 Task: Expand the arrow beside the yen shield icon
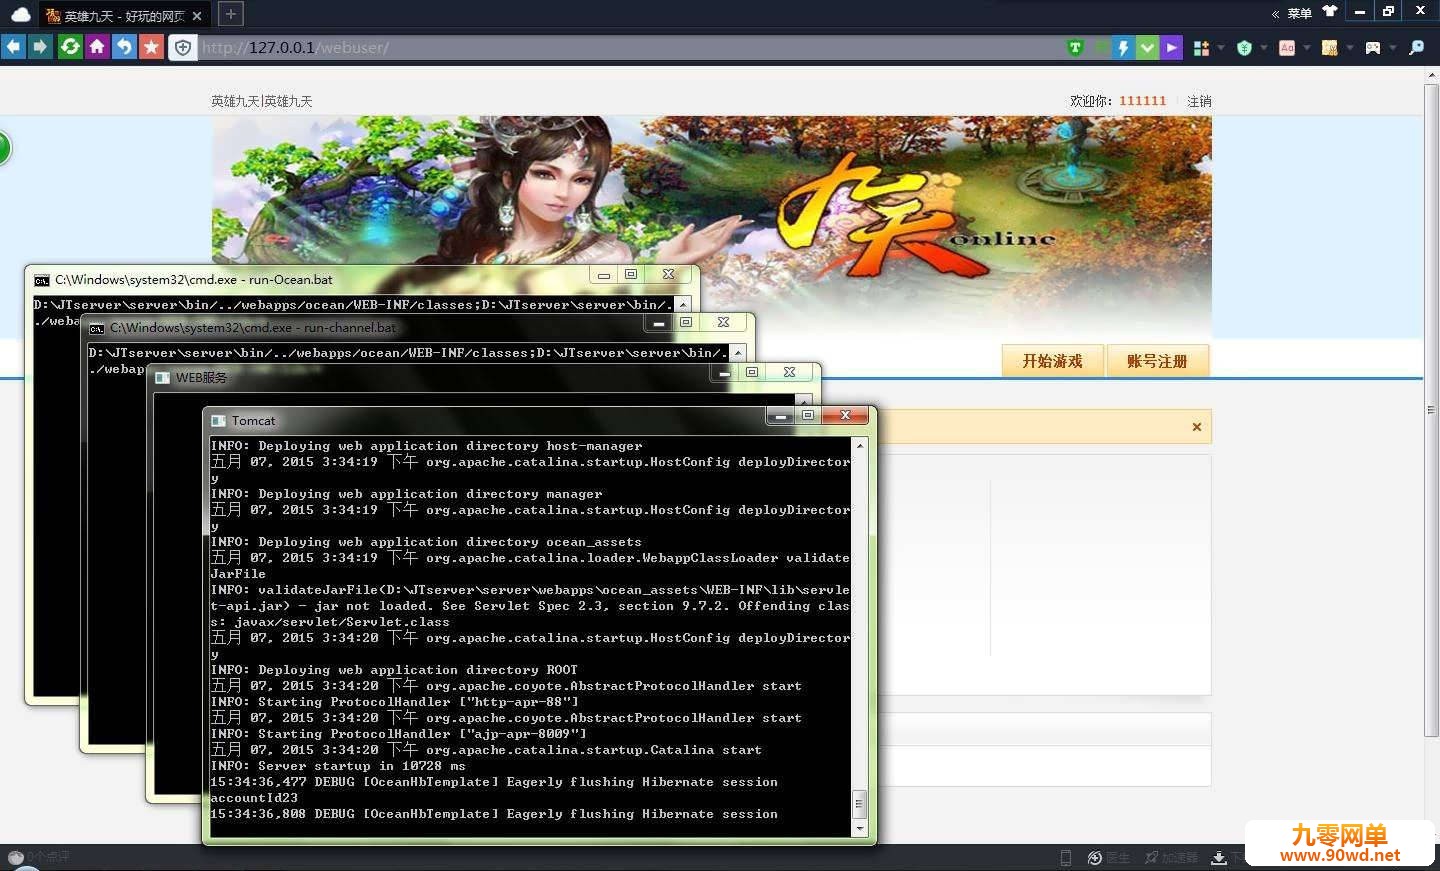[1264, 47]
